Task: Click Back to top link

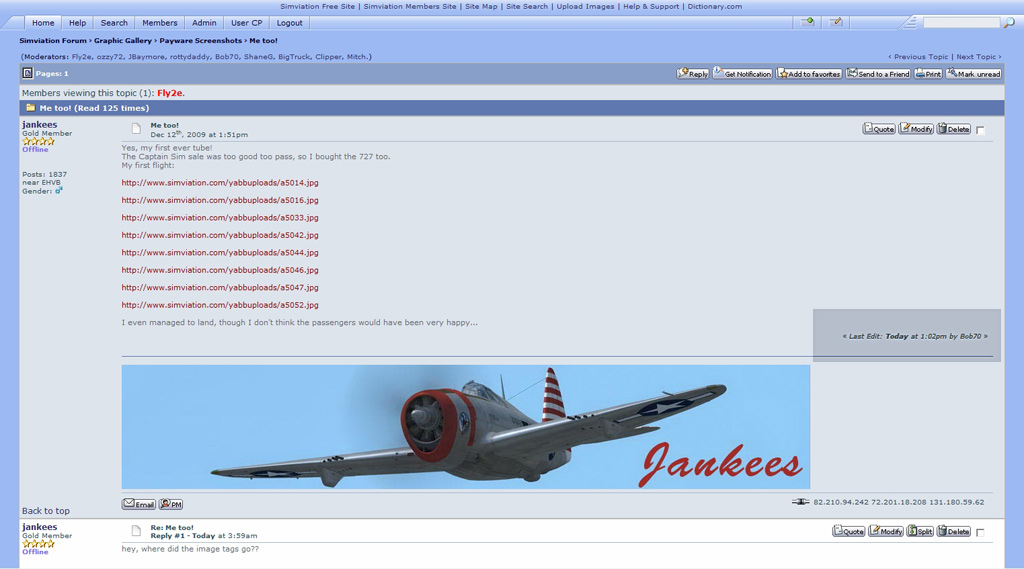Action: pos(46,511)
